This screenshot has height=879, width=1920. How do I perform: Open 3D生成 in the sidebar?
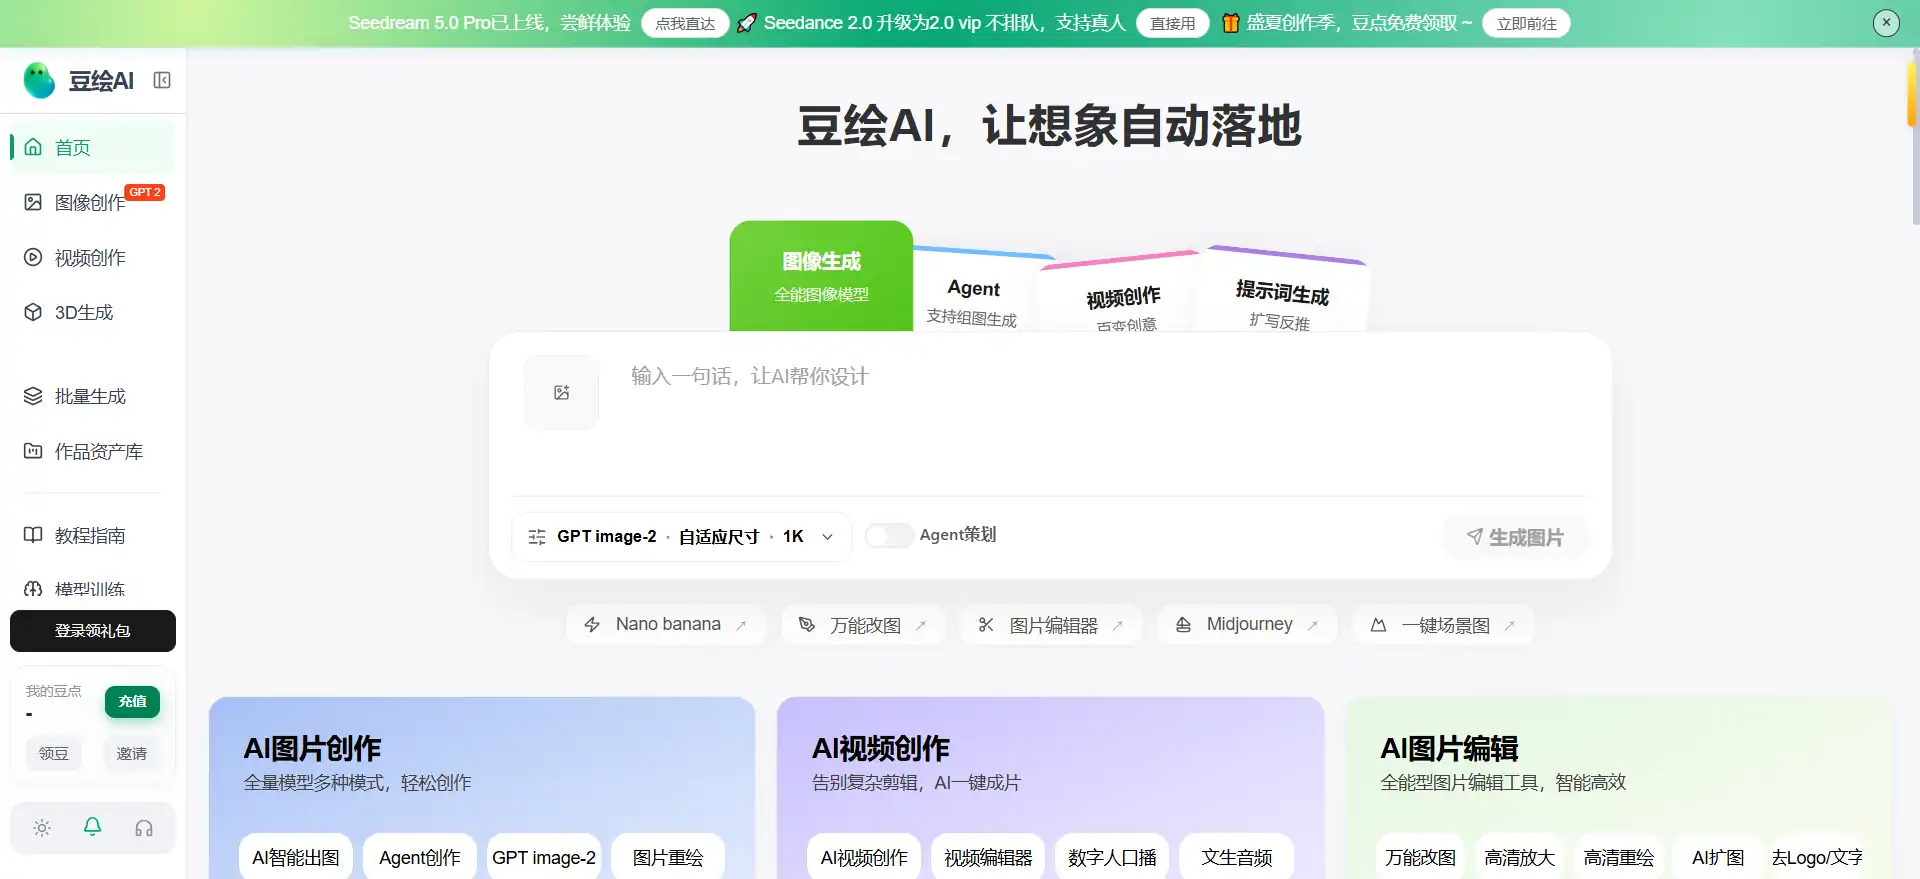(x=92, y=312)
